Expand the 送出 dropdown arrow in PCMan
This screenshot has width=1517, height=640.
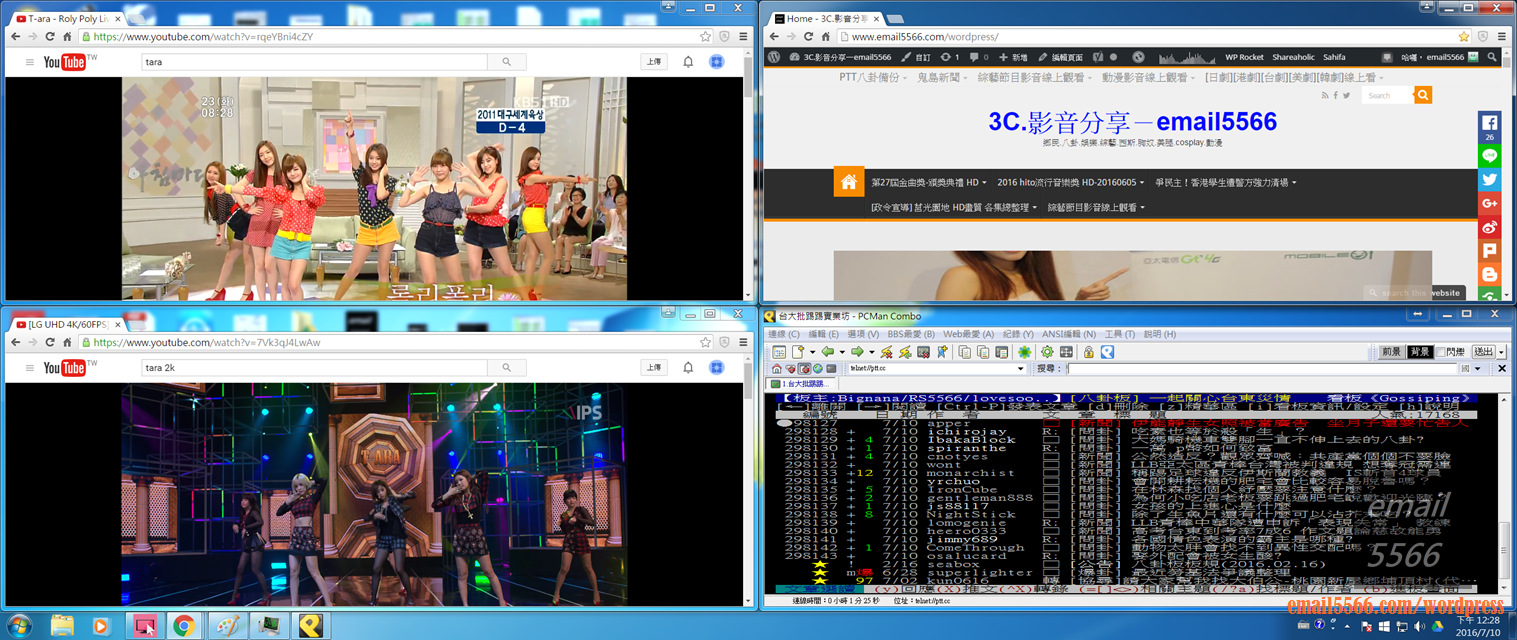pyautogui.click(x=1502, y=352)
